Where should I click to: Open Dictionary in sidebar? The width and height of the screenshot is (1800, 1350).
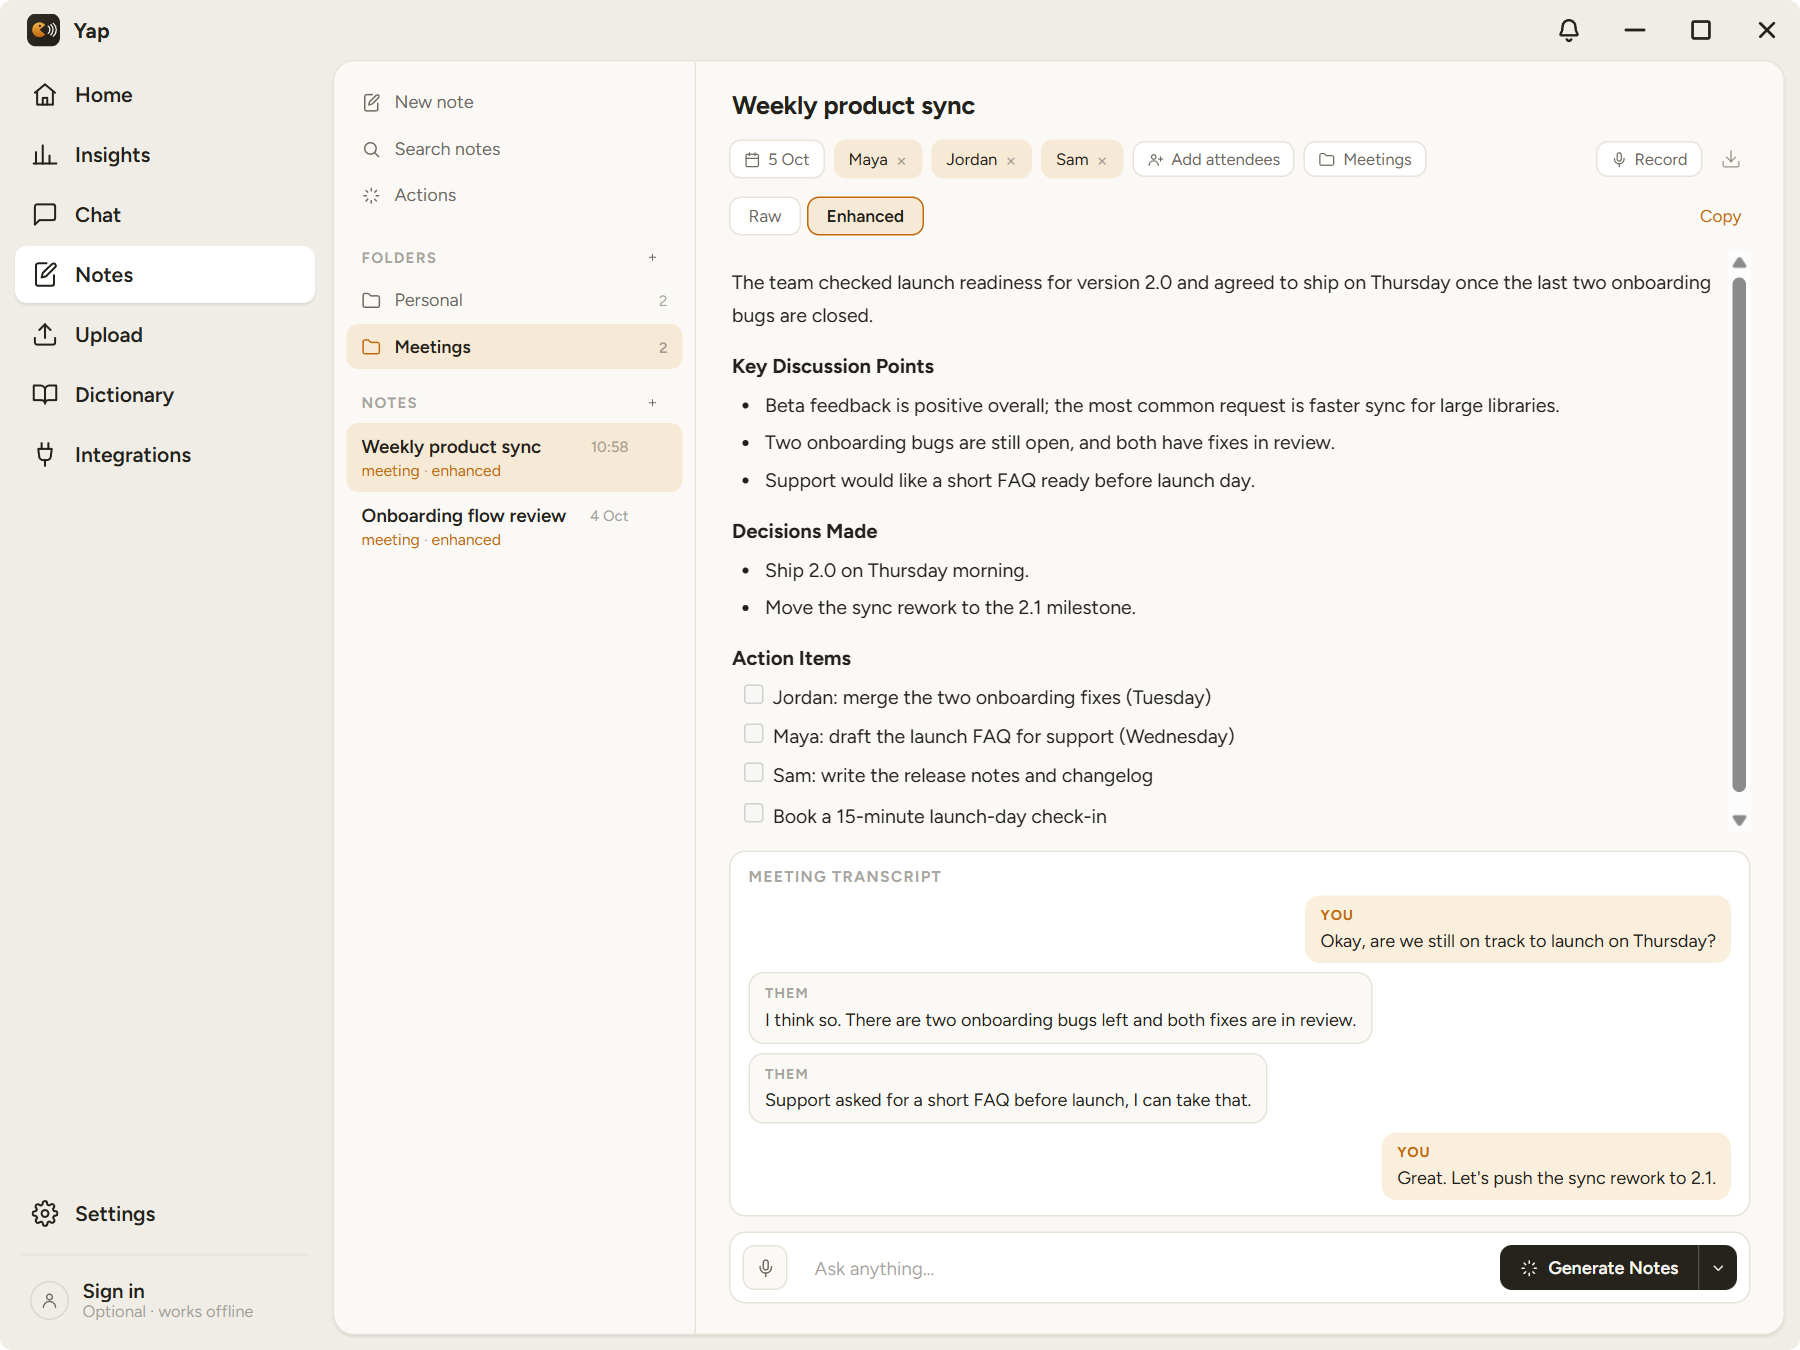pos(165,395)
